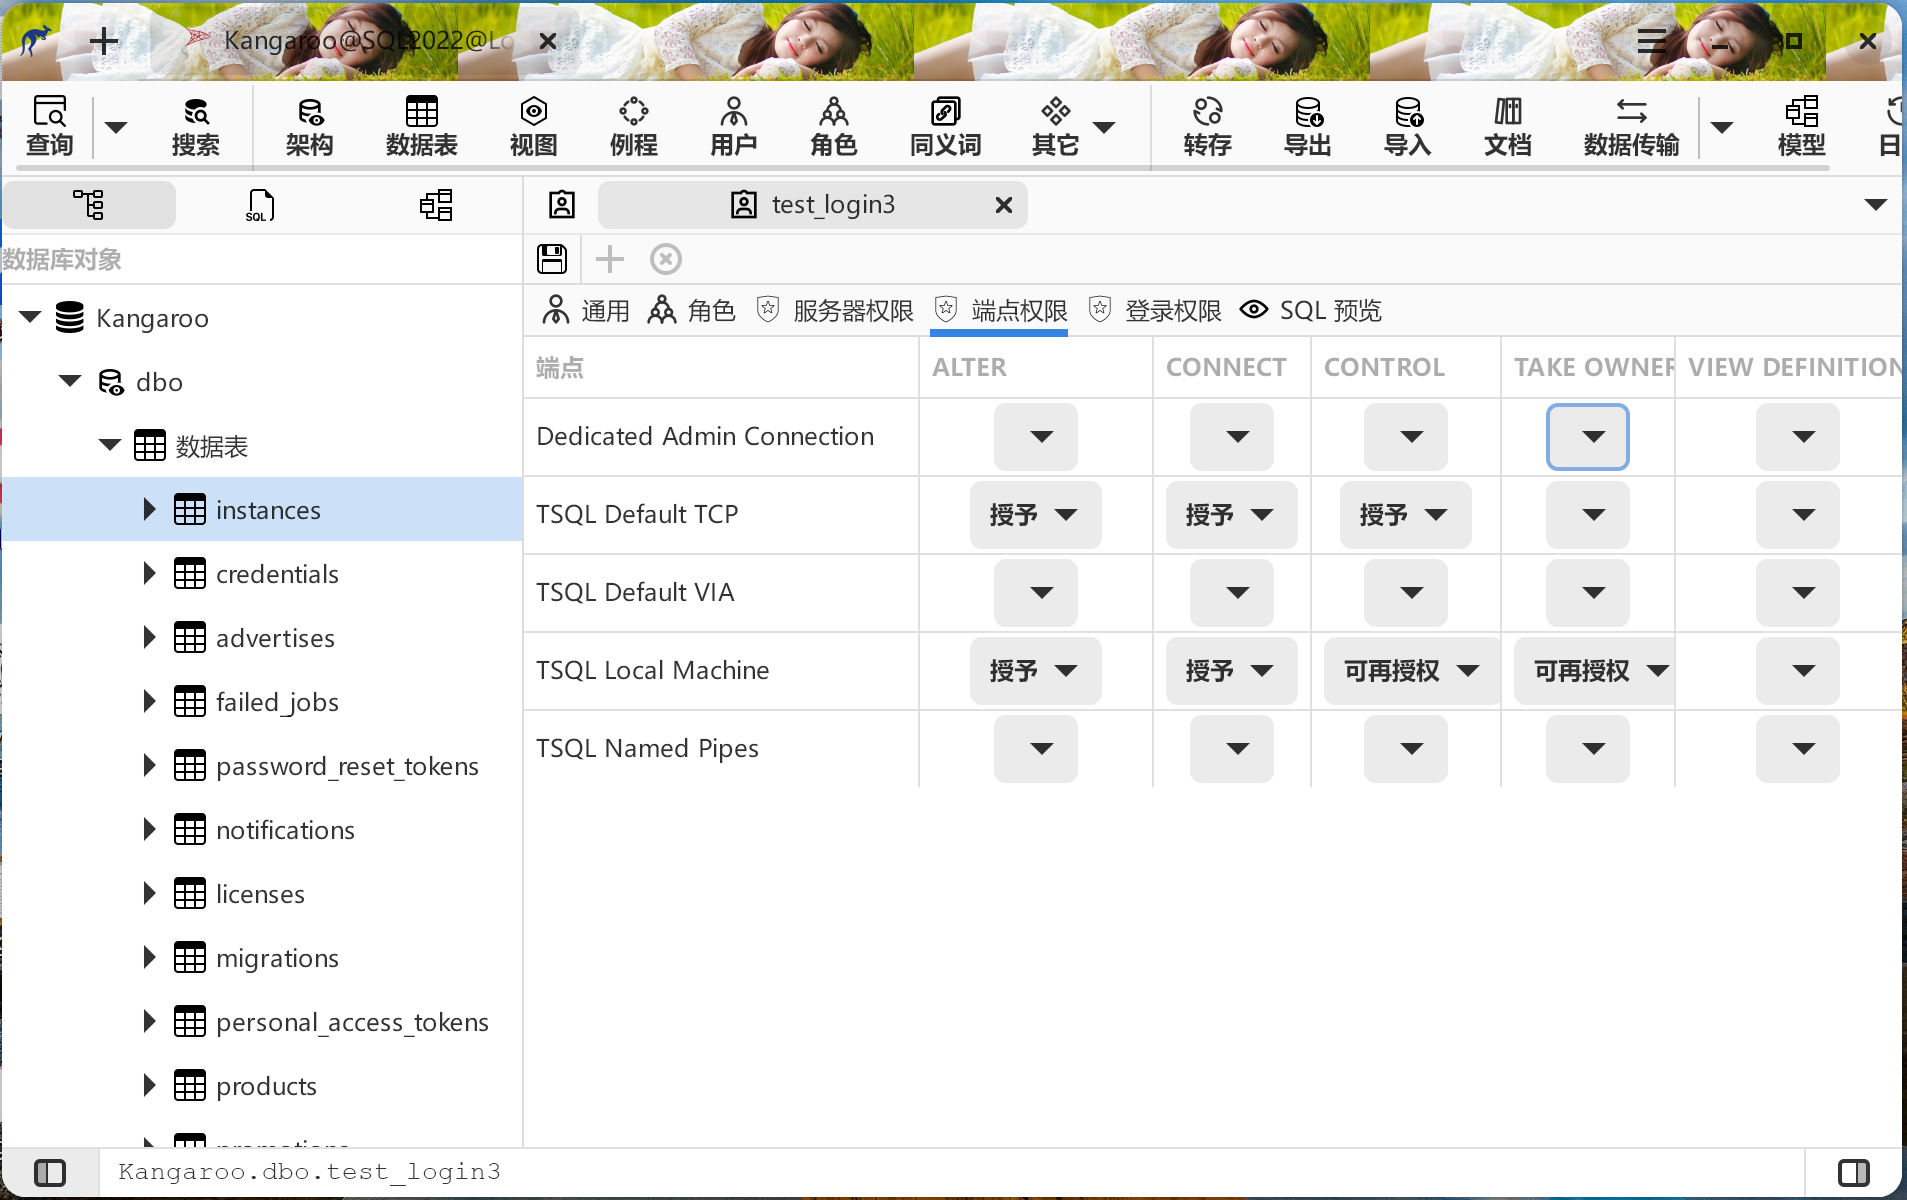Open the 模型 model tool
This screenshot has height=1200, width=1907.
pyautogui.click(x=1801, y=126)
